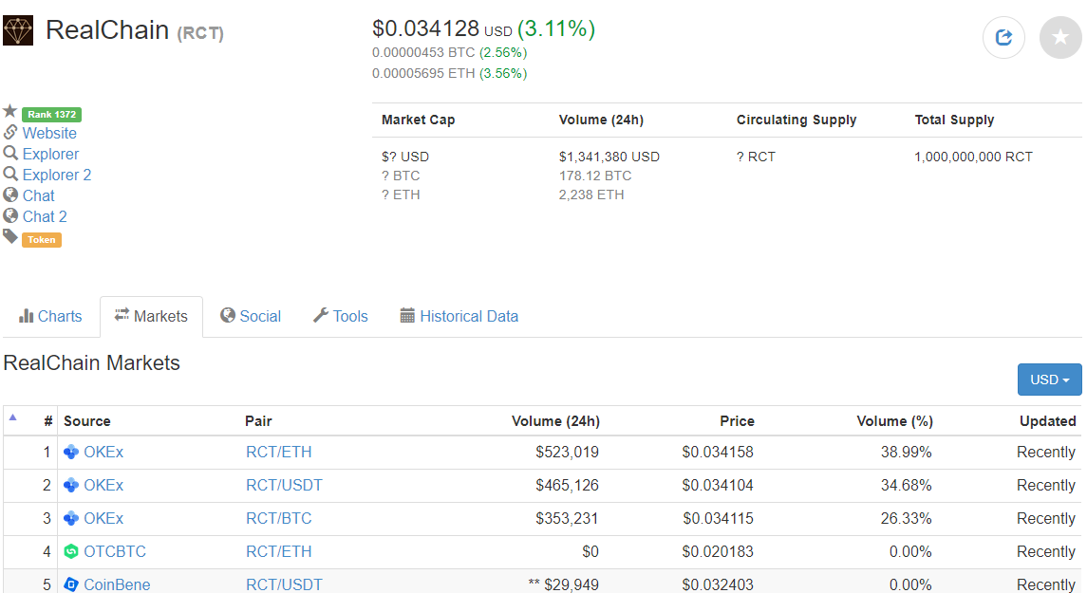Click the small star icon beside Rank 1372
Screen dimensions: 1087x593
10,111
